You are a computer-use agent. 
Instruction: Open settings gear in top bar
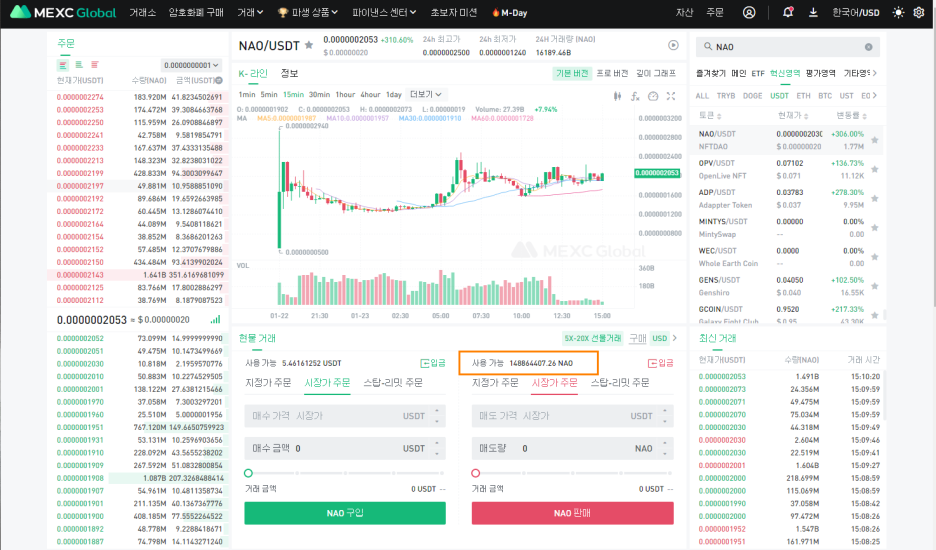click(919, 12)
